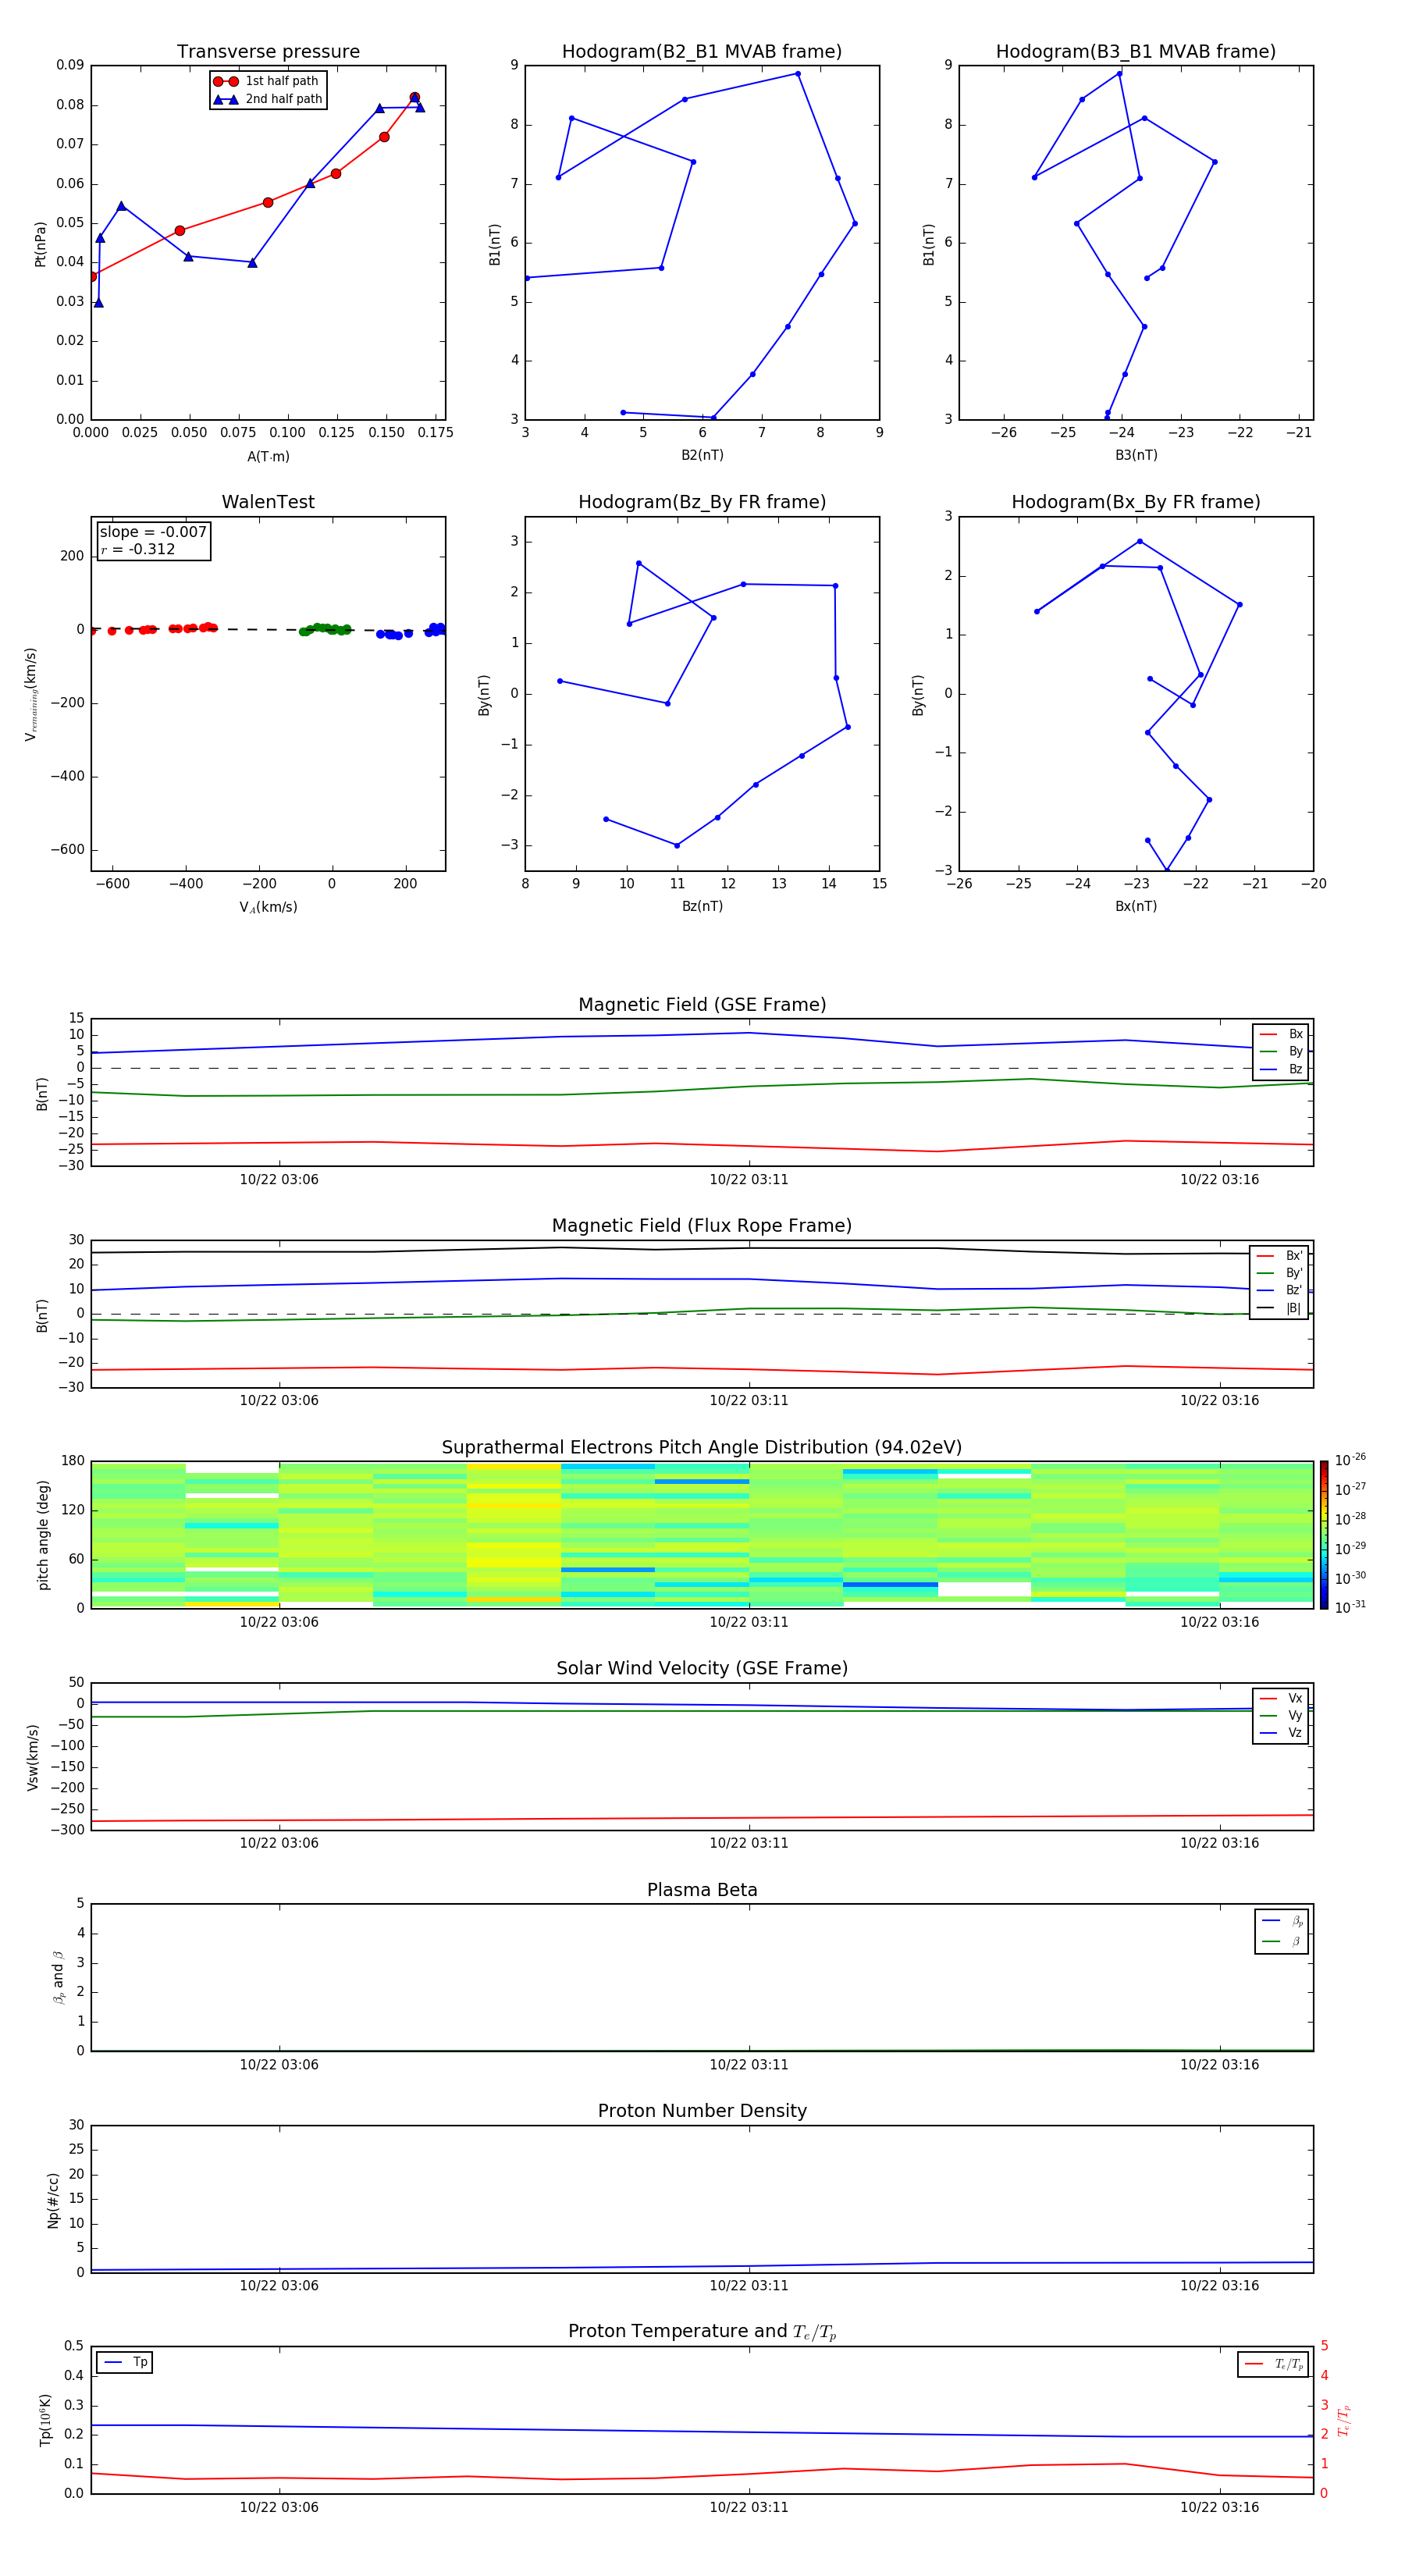Select βp in the Plasma Beta legend
1405x2576 pixels.
click(x=1282, y=1921)
